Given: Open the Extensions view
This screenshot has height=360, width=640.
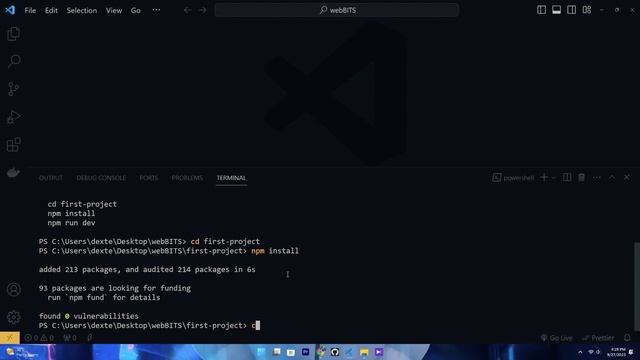Looking at the screenshot, I should click(13, 144).
